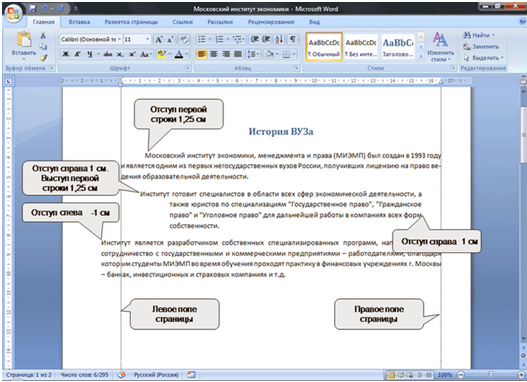Expand the styles gallery more arrow
527x382 pixels.
pyautogui.click(x=420, y=57)
